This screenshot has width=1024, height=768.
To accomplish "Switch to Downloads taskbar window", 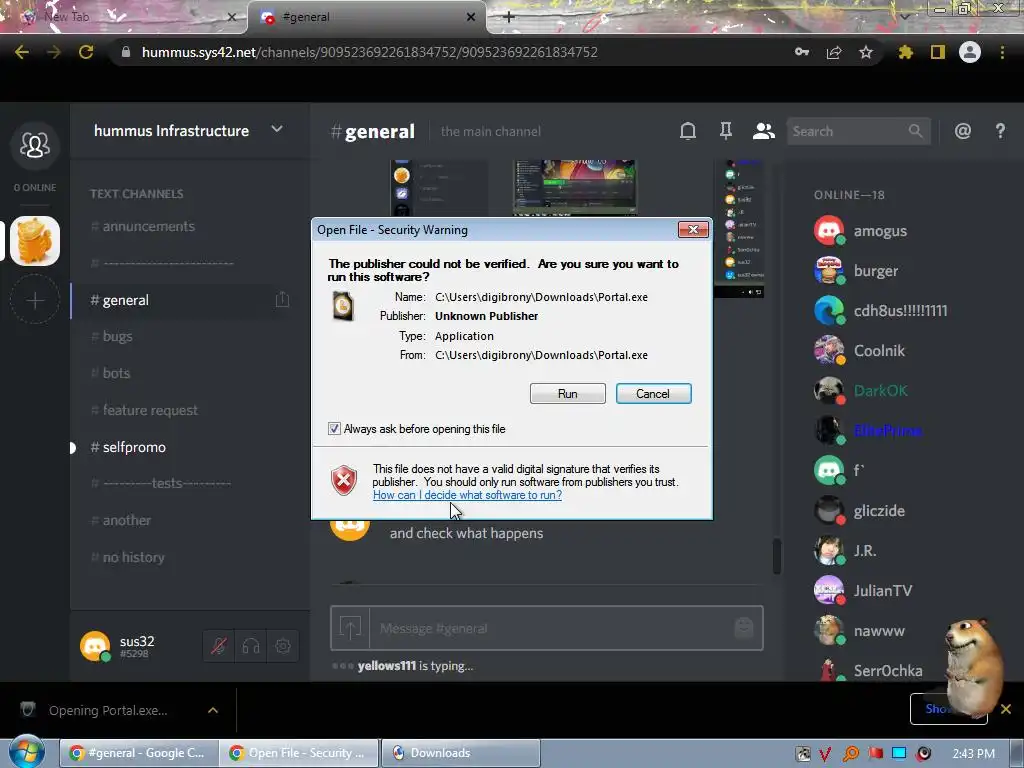I will coord(460,753).
